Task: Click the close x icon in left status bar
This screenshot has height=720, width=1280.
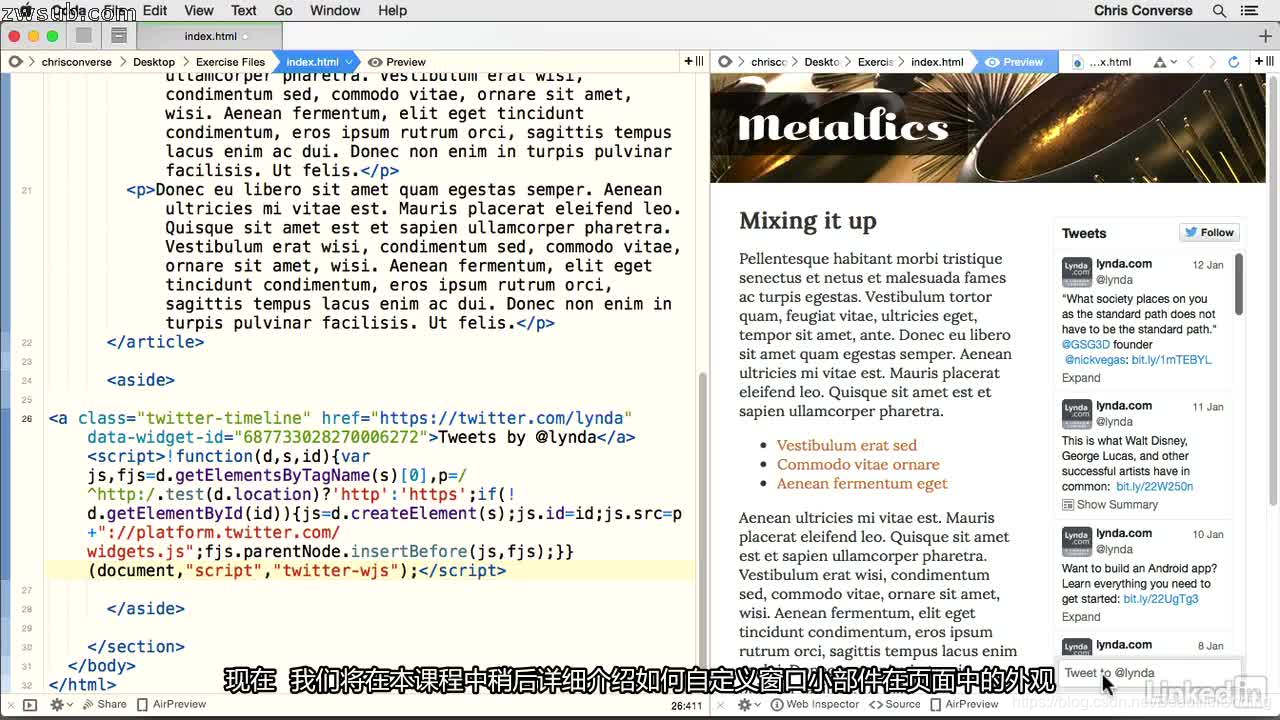Action: pos(9,704)
